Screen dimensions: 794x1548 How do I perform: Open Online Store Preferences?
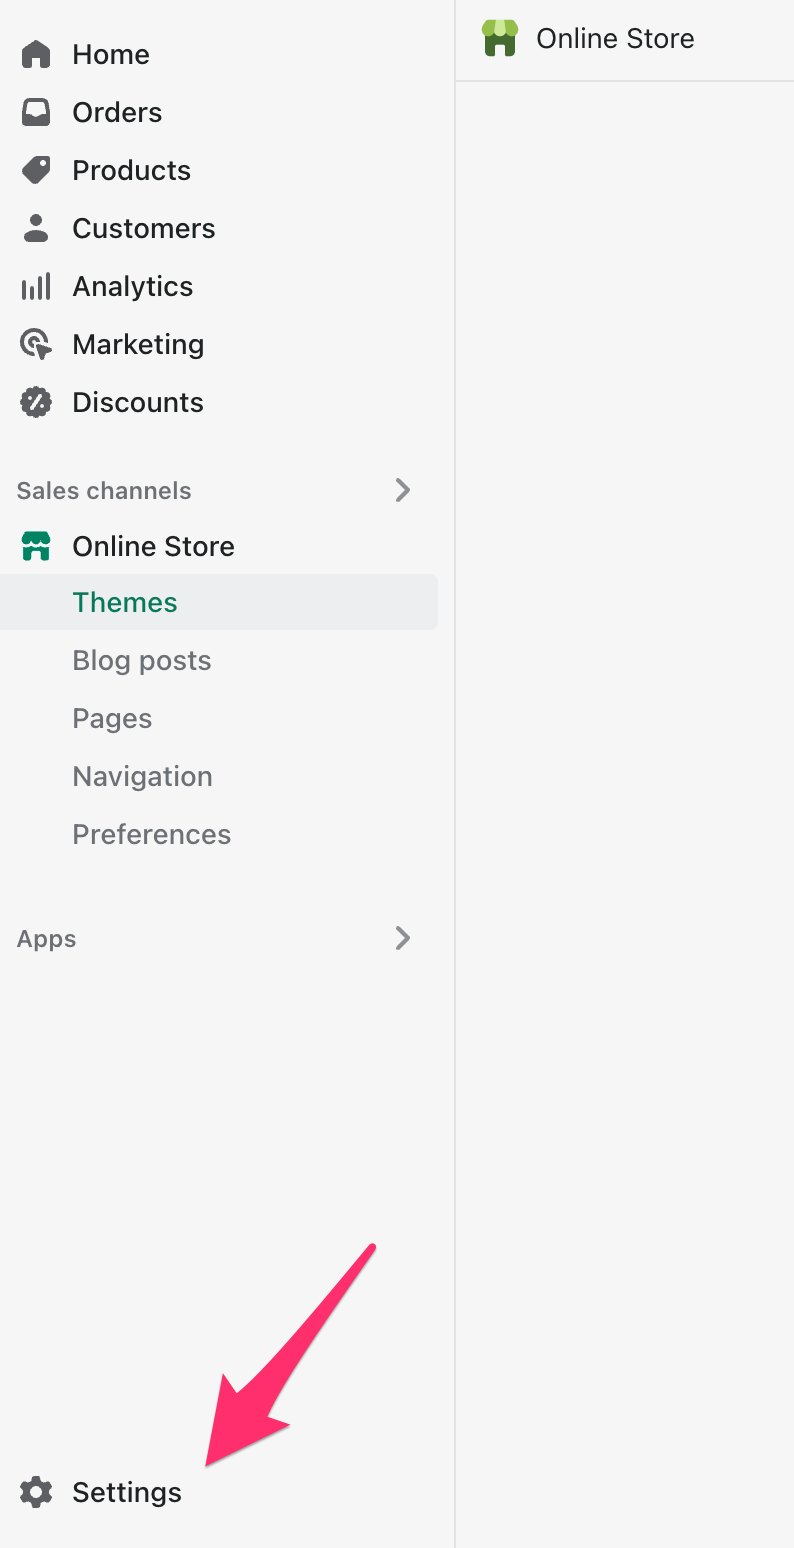[151, 834]
